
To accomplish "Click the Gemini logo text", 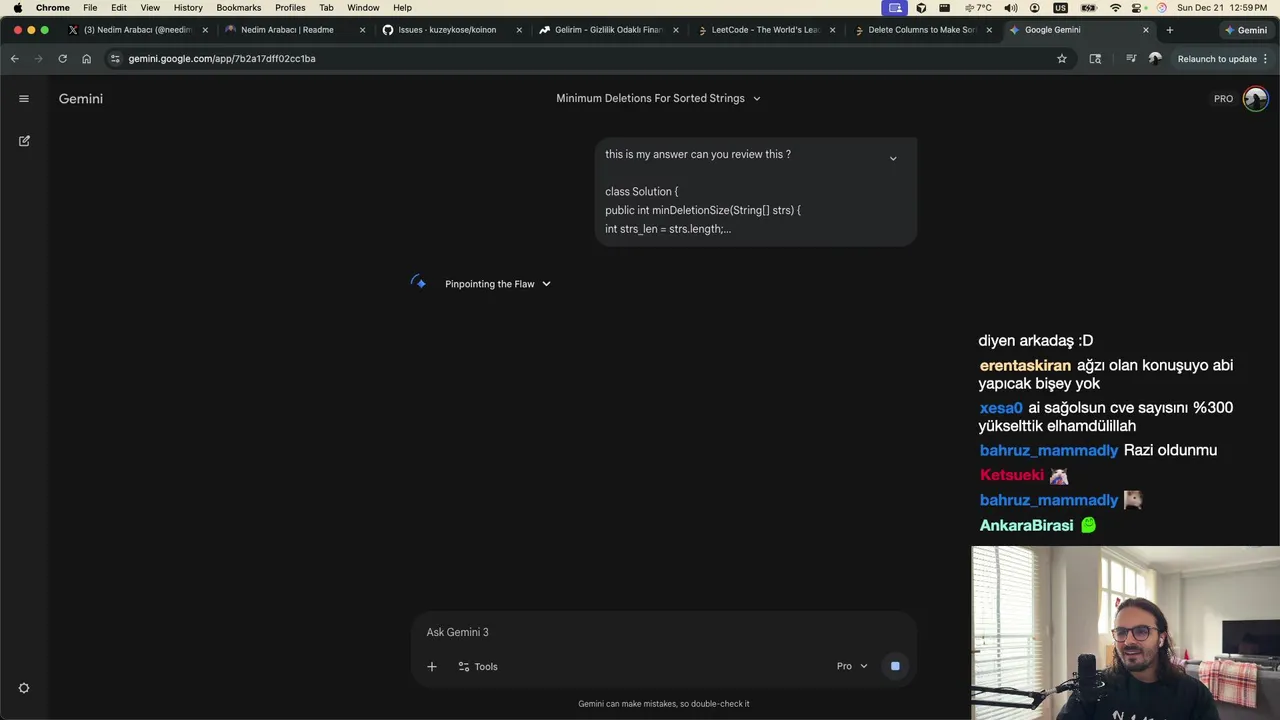I will (81, 98).
